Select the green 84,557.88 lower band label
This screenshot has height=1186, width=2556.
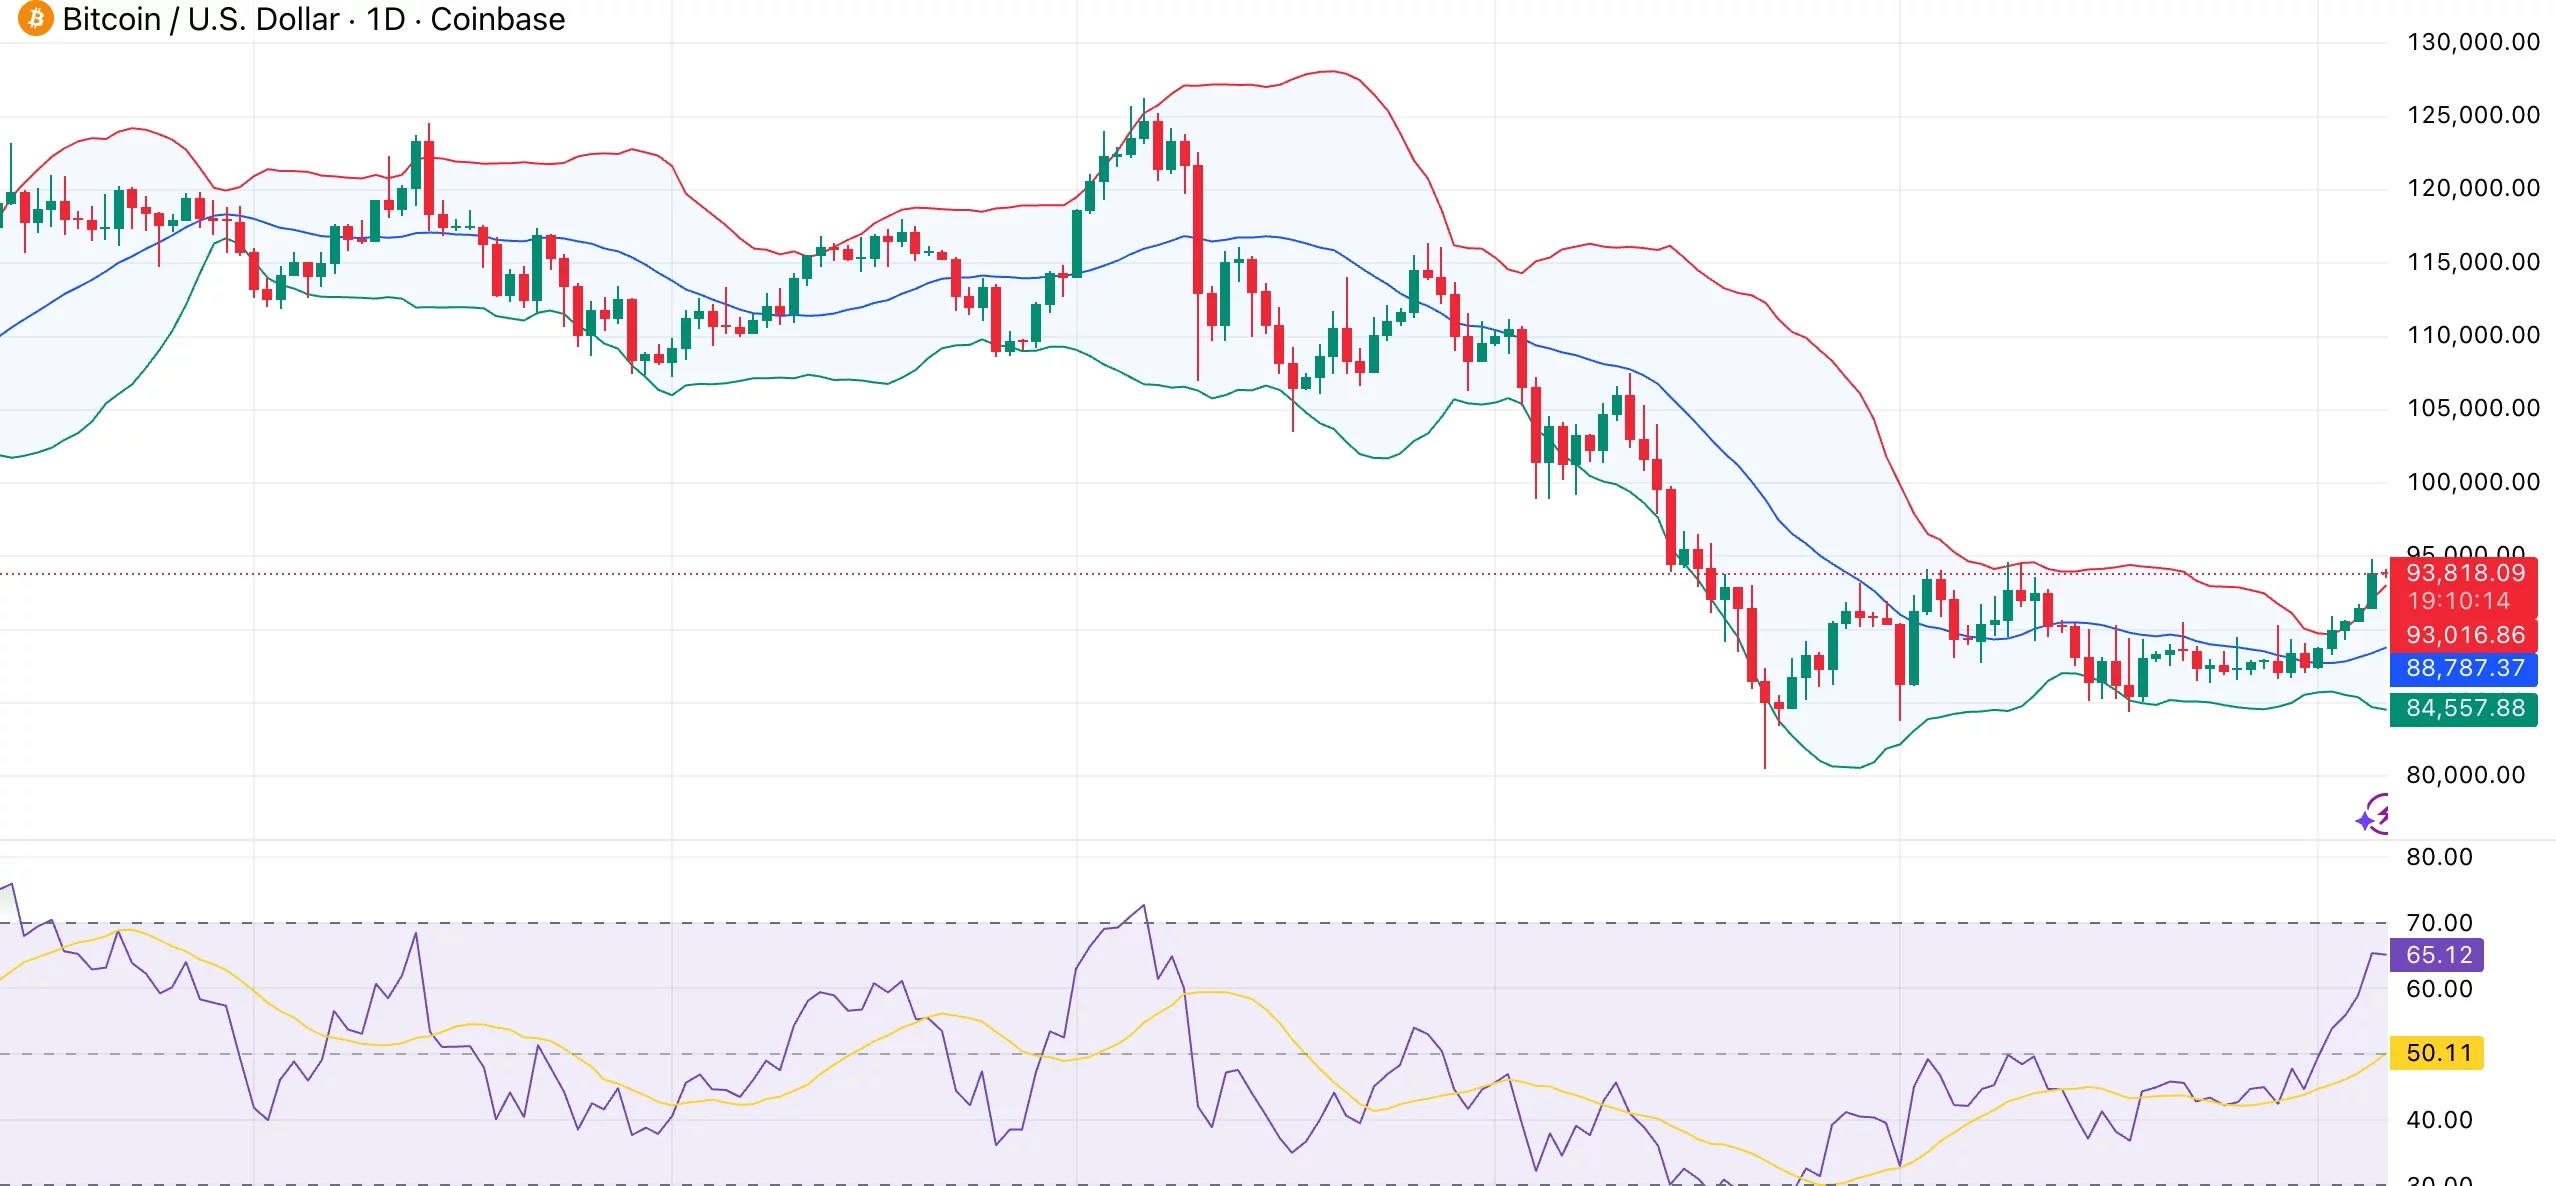coord(2464,708)
